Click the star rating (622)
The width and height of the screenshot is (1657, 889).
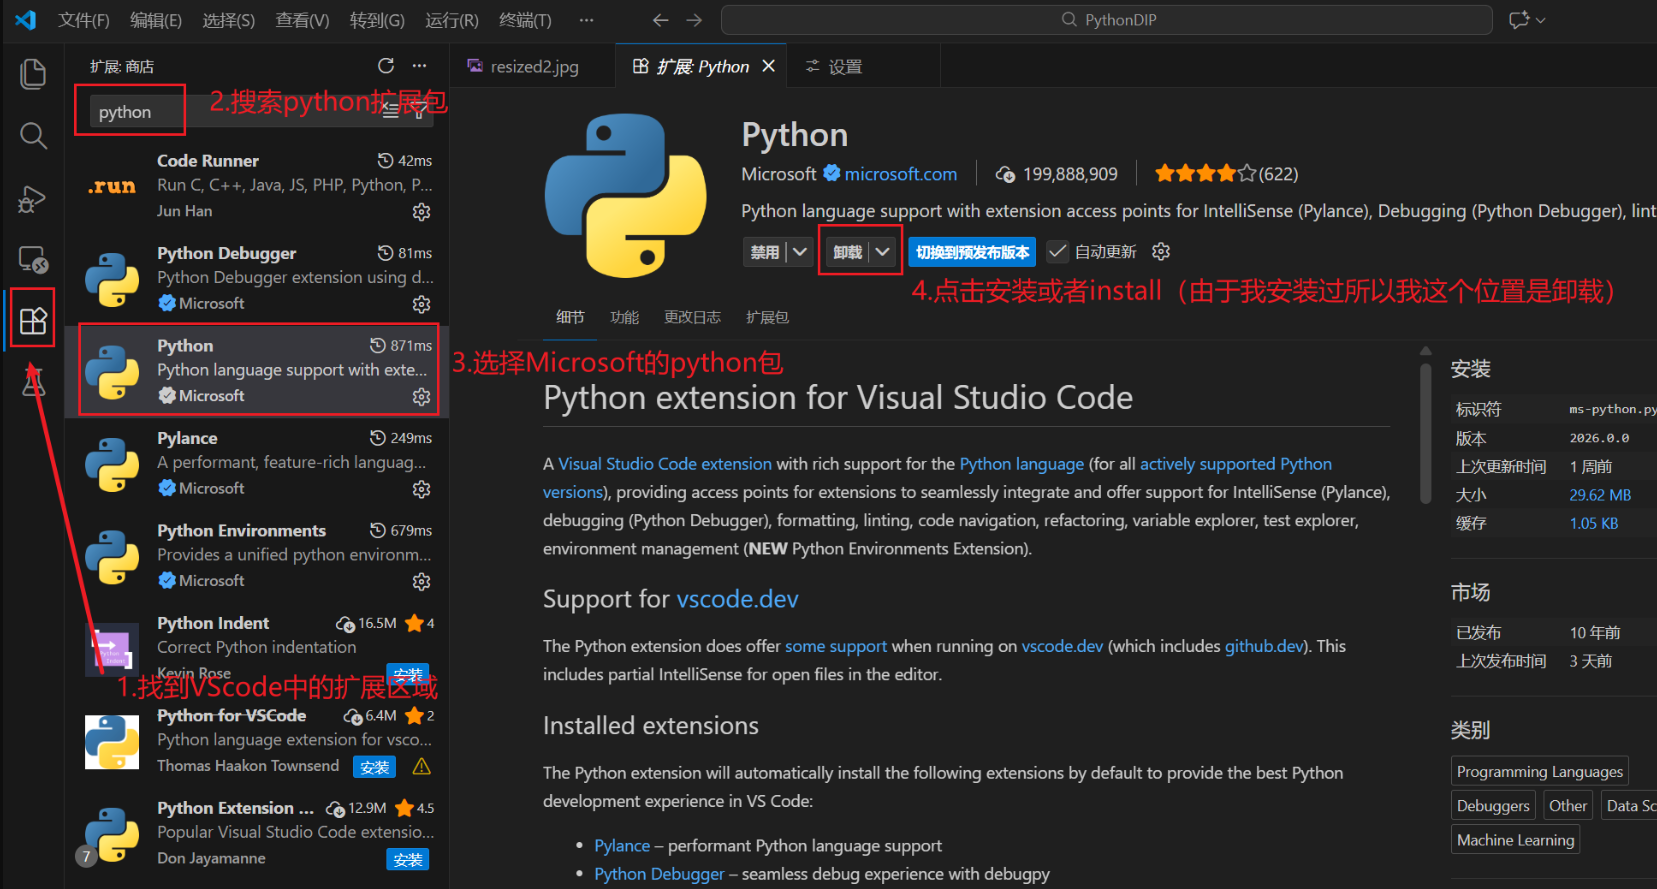(x=1226, y=174)
